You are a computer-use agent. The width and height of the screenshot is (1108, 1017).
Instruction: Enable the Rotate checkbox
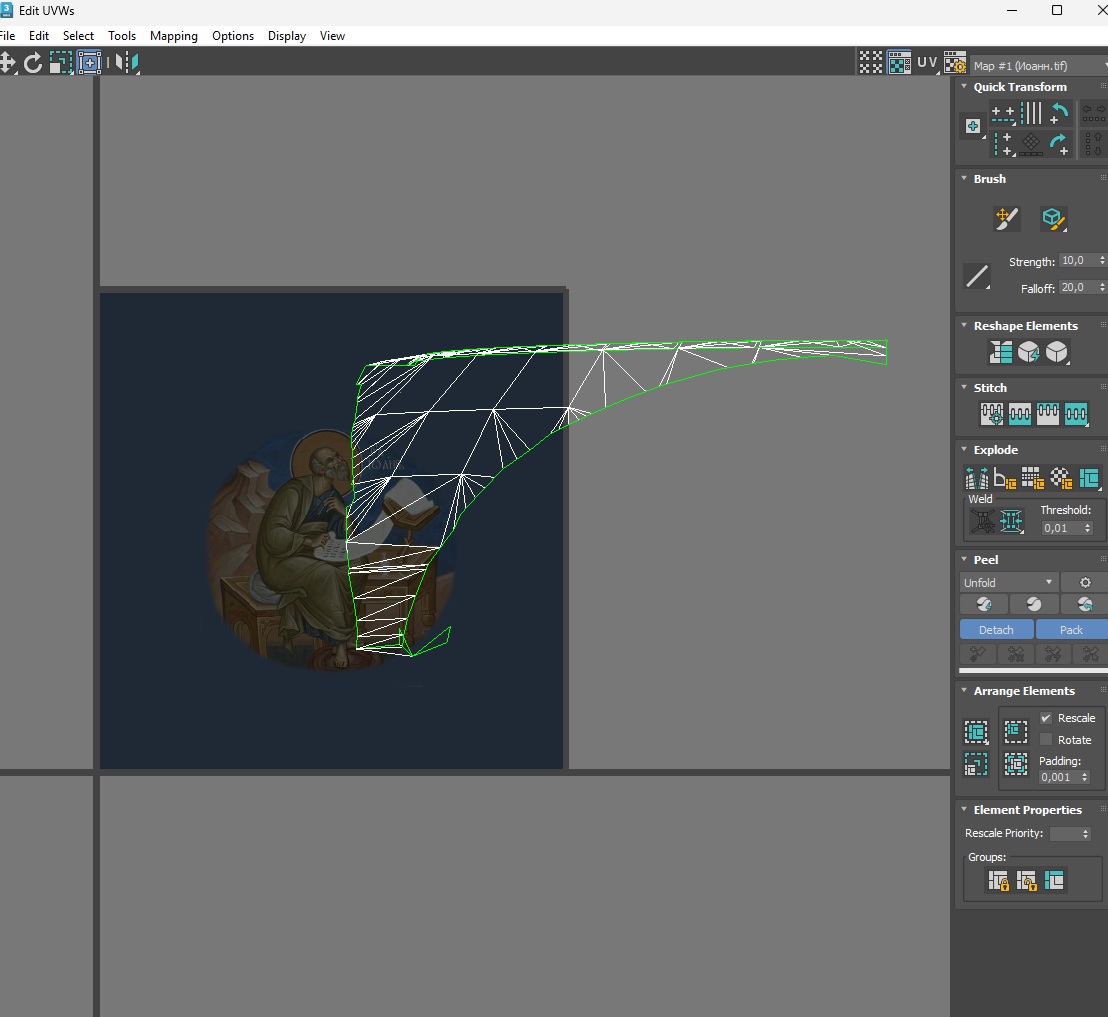(1046, 740)
